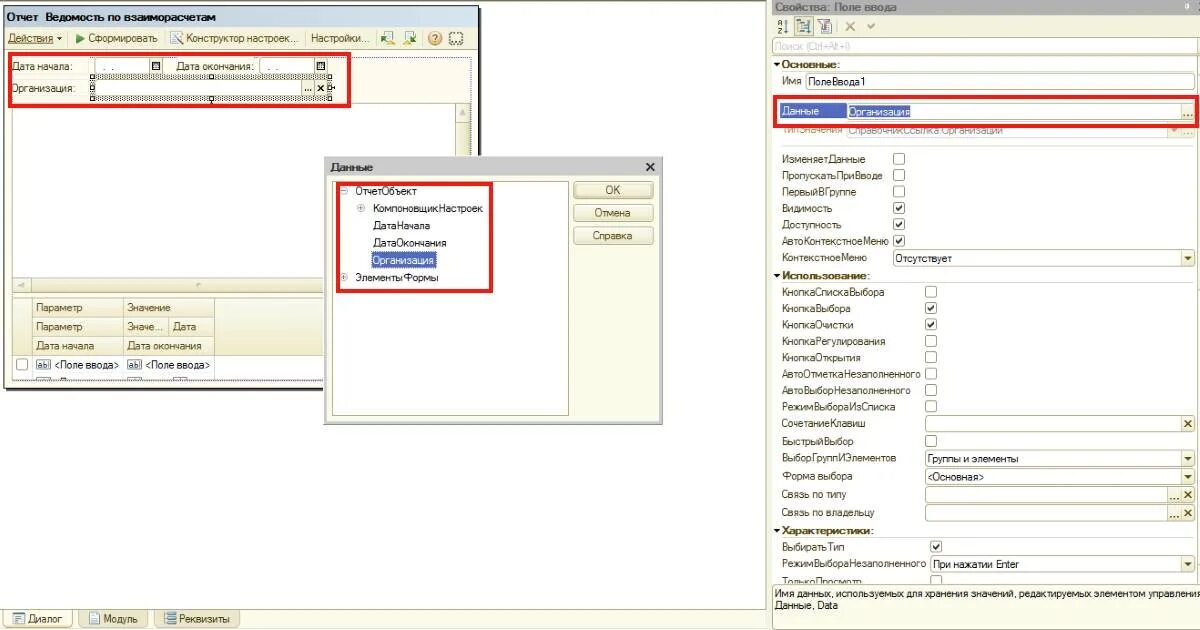Click Отмена in Данные dialog
Image resolution: width=1200 pixels, height=630 pixels.
point(613,213)
